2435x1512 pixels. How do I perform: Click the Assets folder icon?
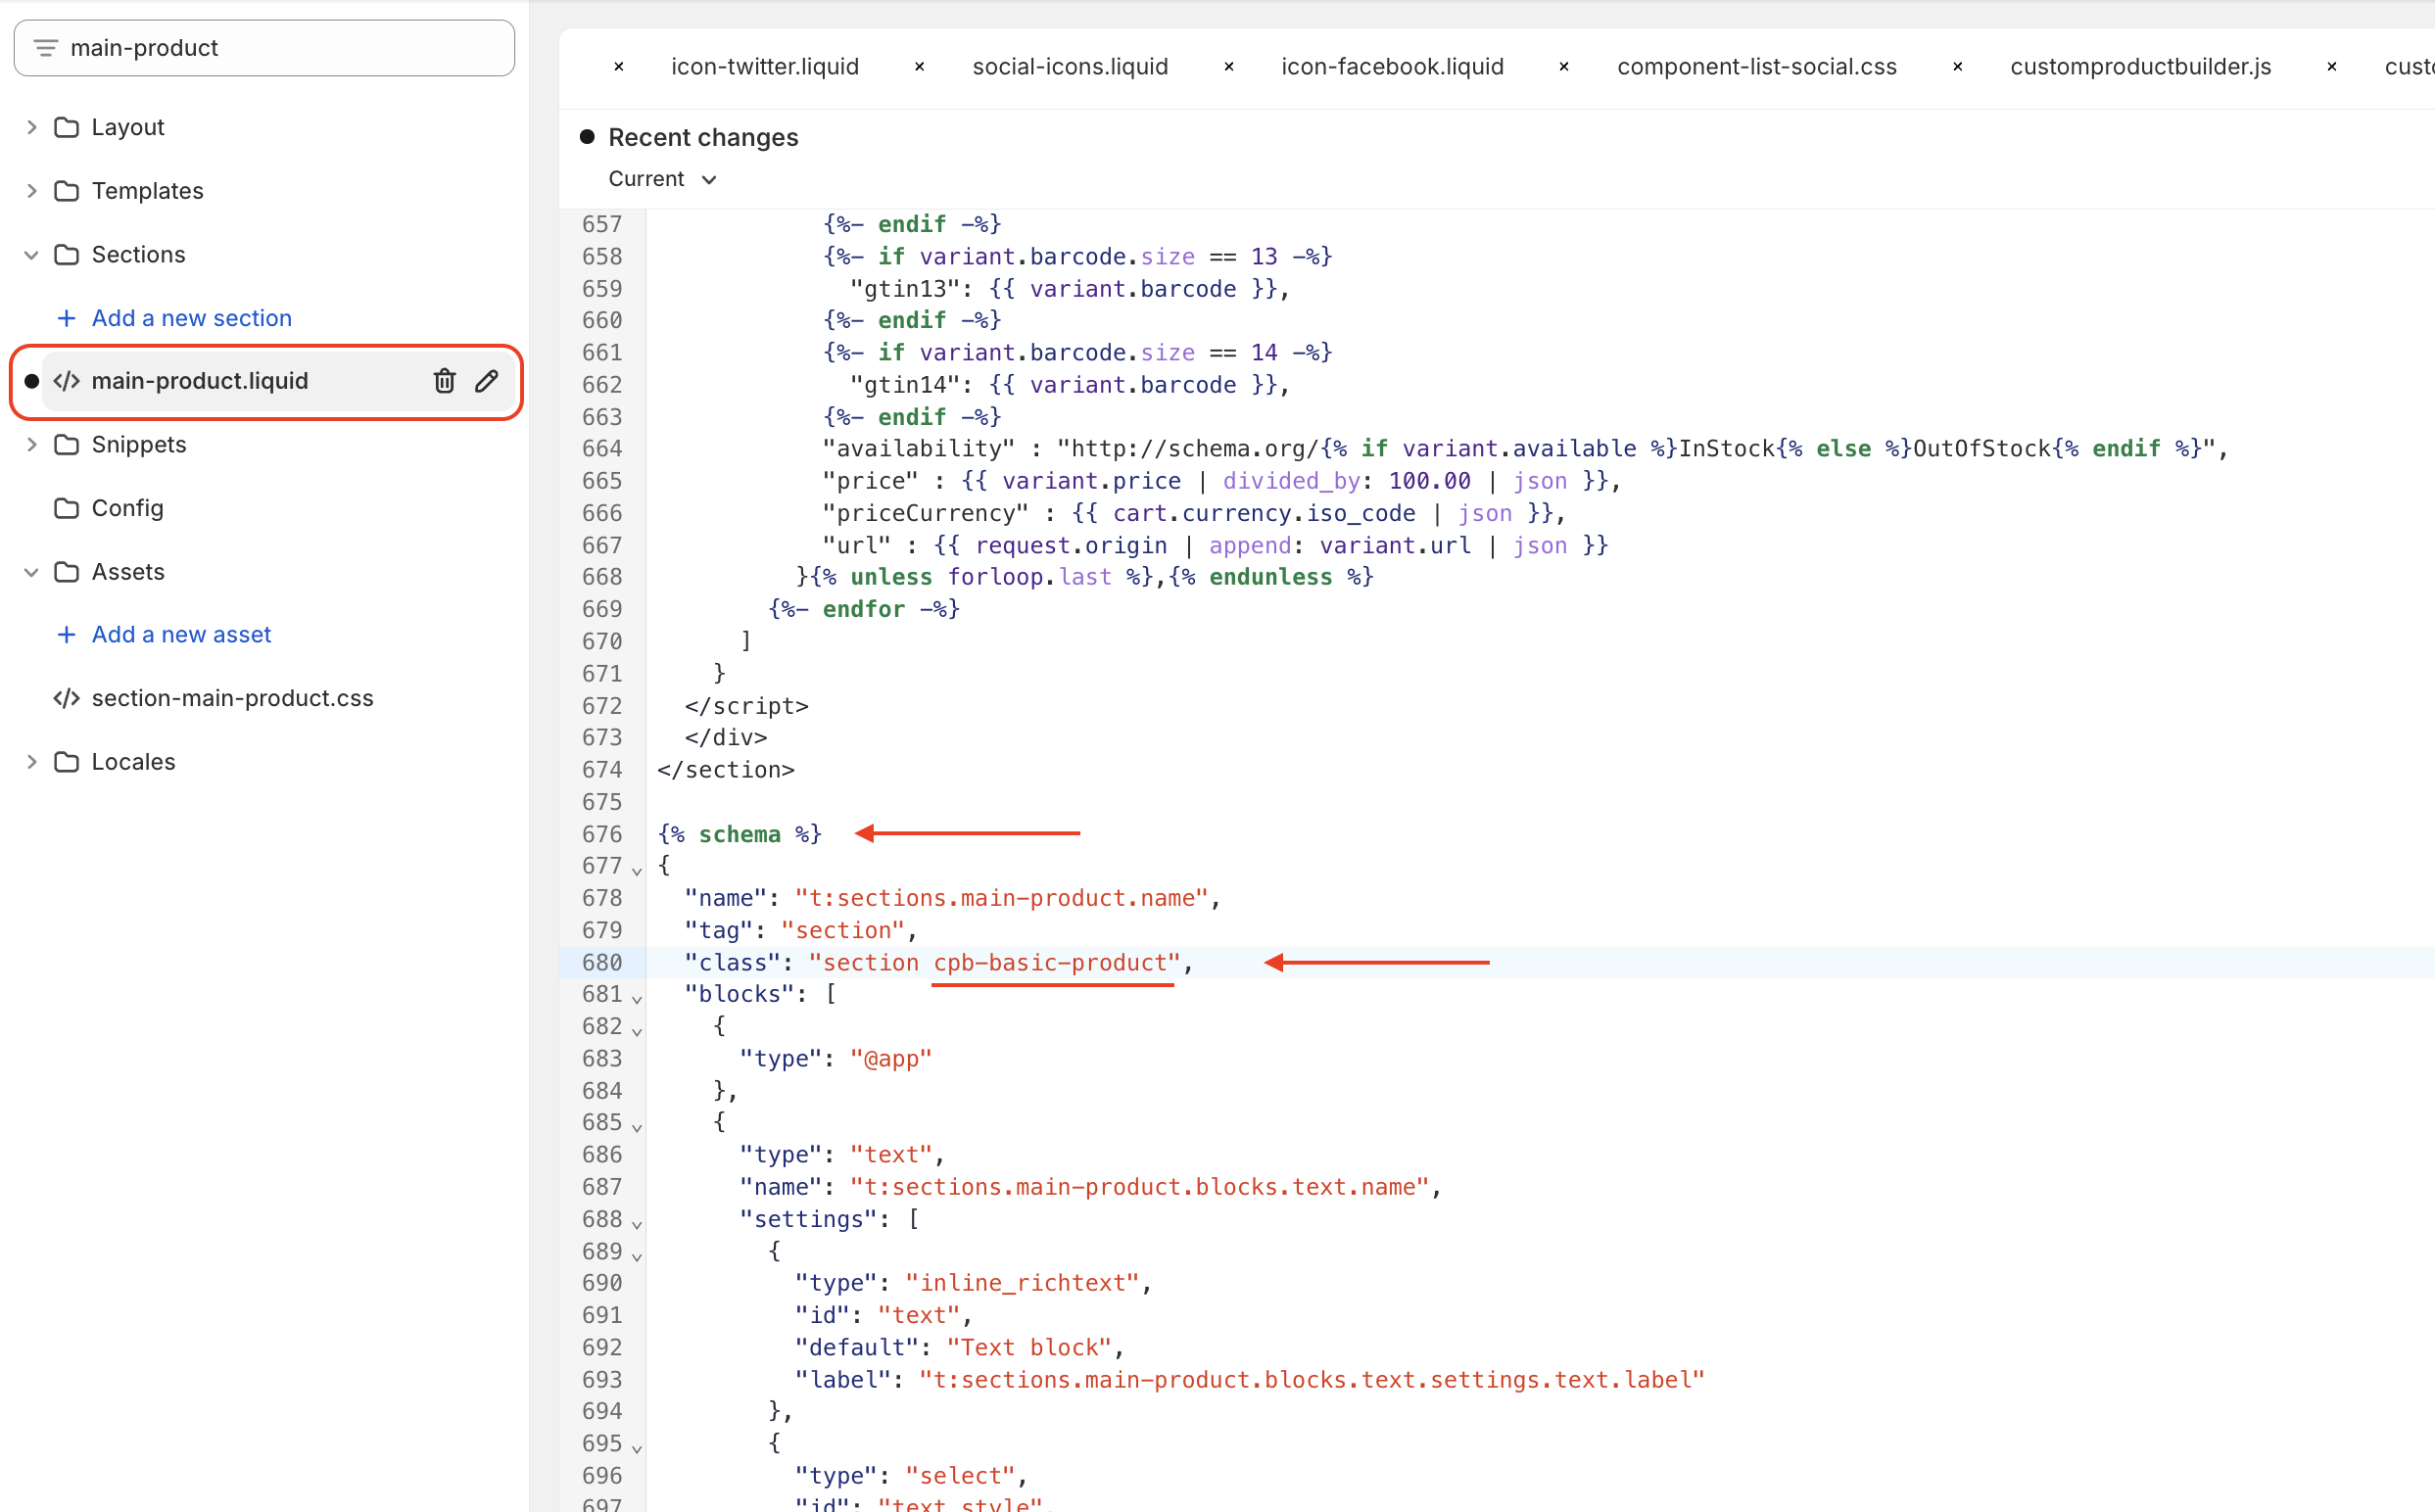[67, 572]
